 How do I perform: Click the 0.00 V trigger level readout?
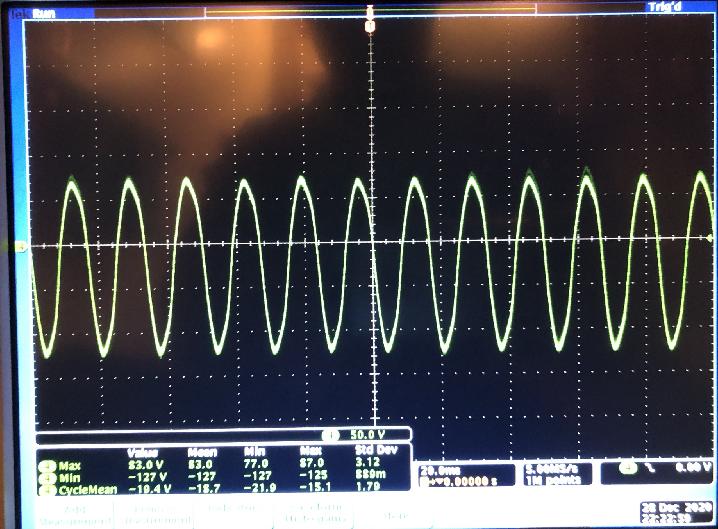694,468
